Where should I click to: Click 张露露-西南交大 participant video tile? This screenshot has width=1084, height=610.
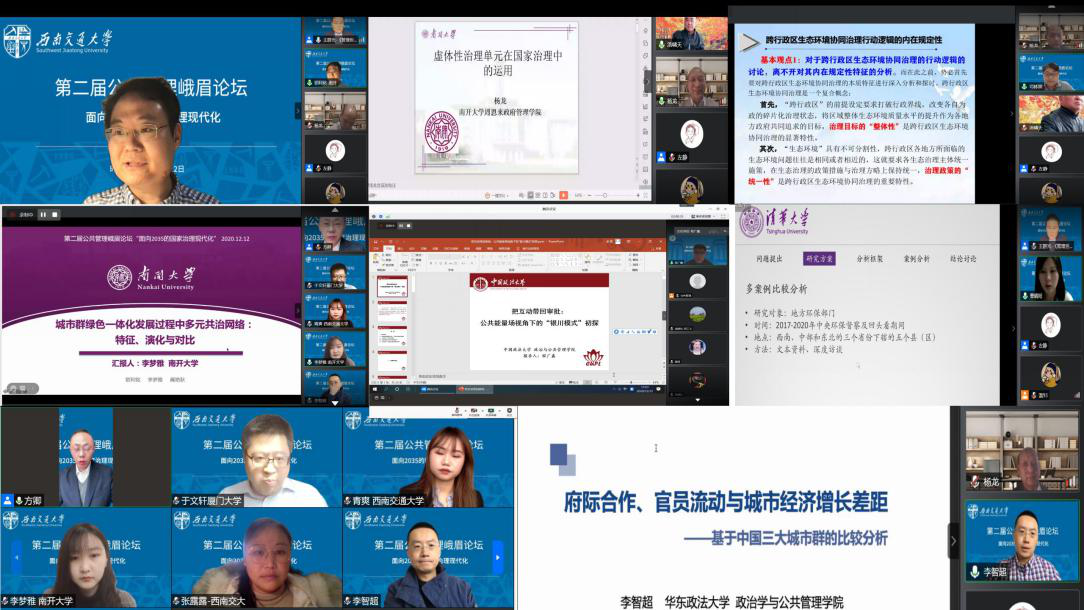[256, 558]
